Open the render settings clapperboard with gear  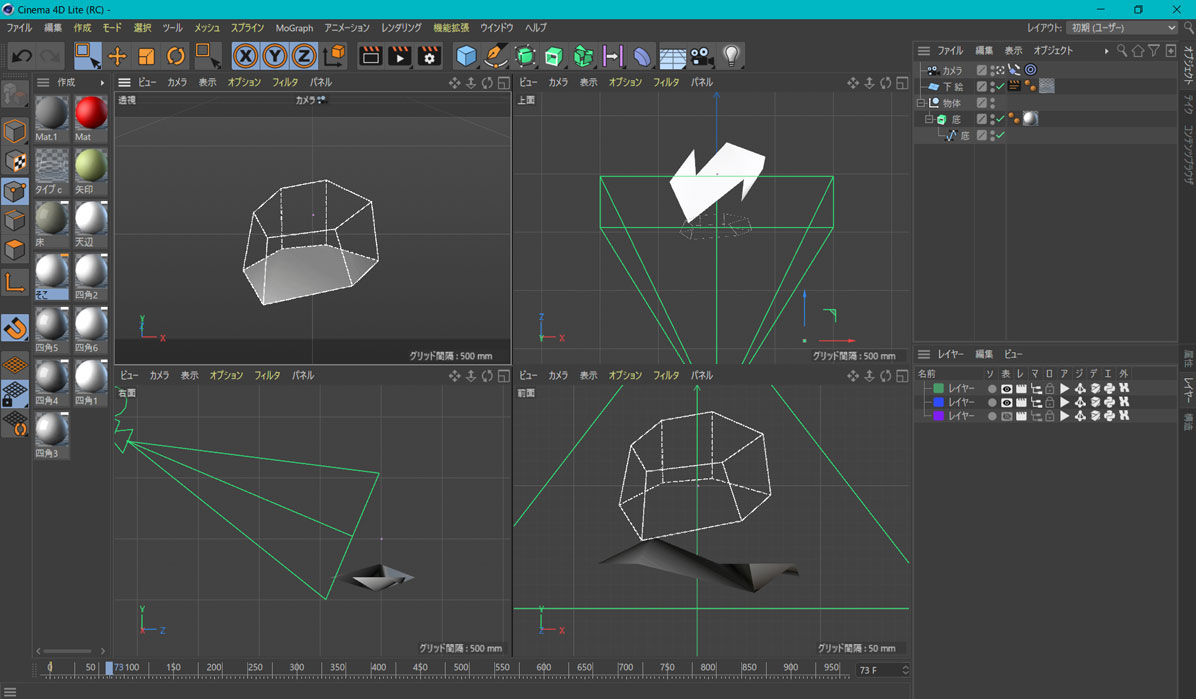[429, 56]
